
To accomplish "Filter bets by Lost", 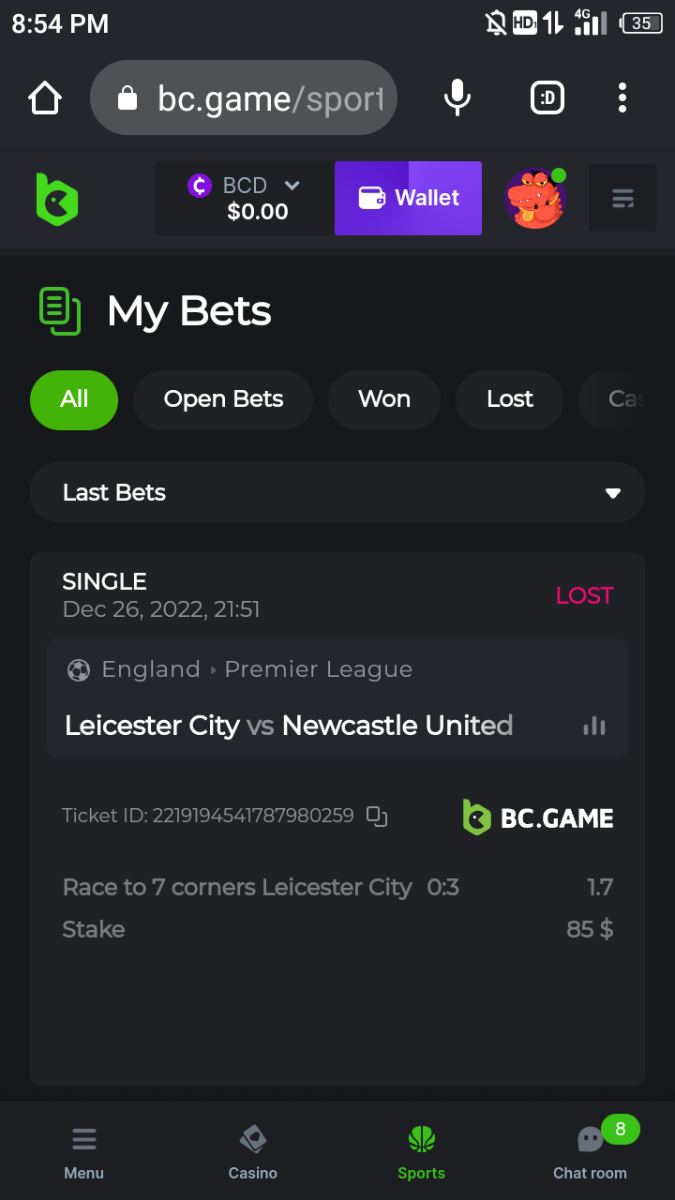I will coord(510,399).
